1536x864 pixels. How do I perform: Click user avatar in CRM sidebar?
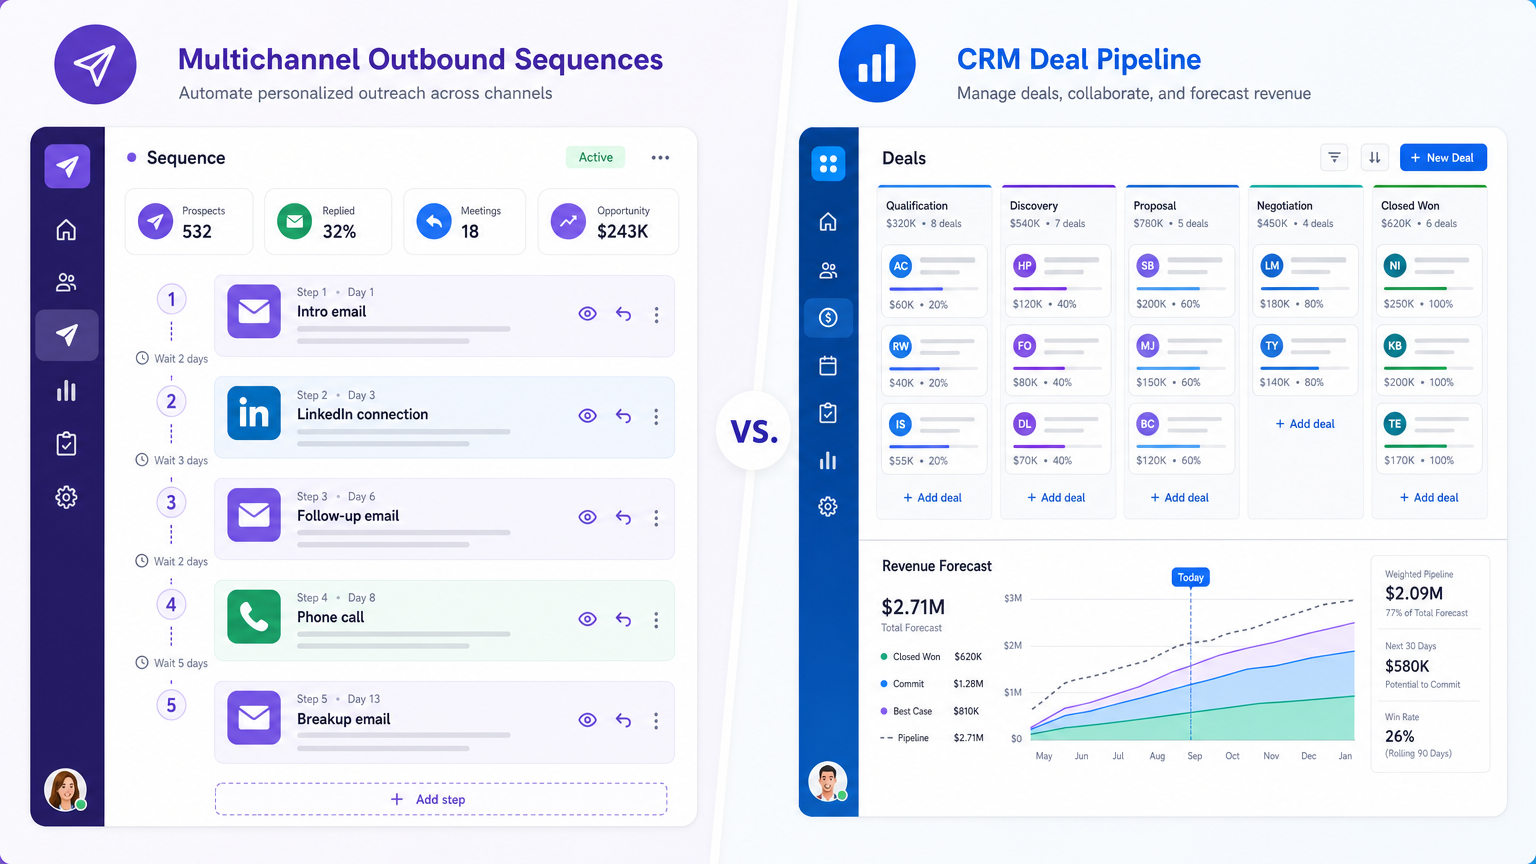point(828,782)
